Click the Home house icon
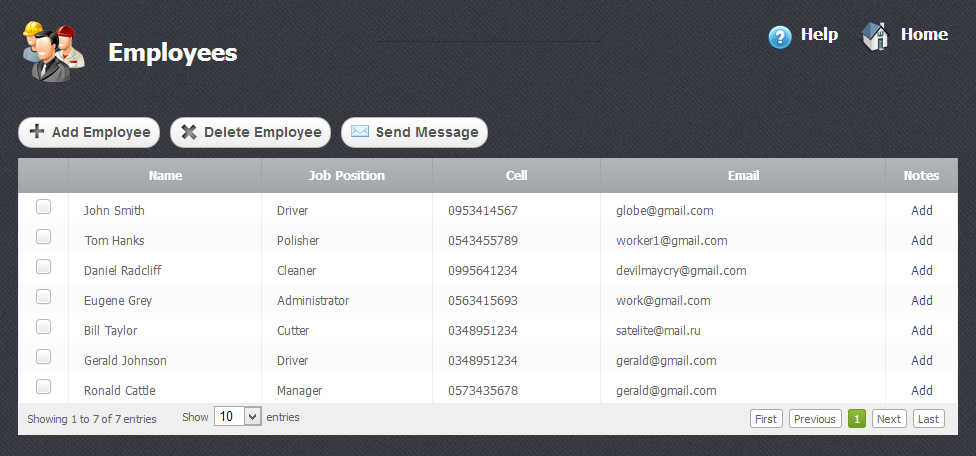976x456 pixels. click(874, 37)
